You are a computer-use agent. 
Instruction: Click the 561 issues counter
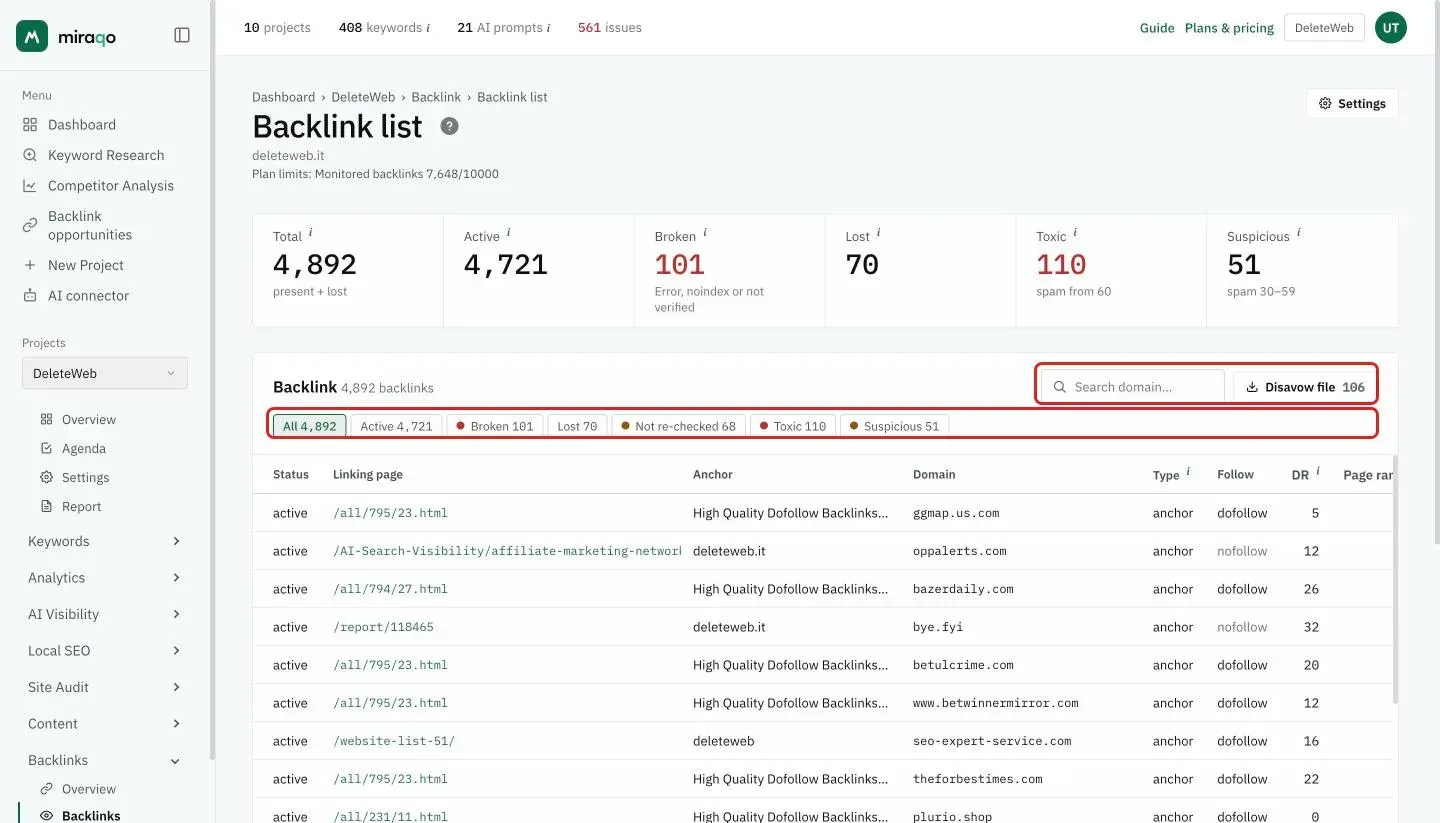pyautogui.click(x=610, y=28)
